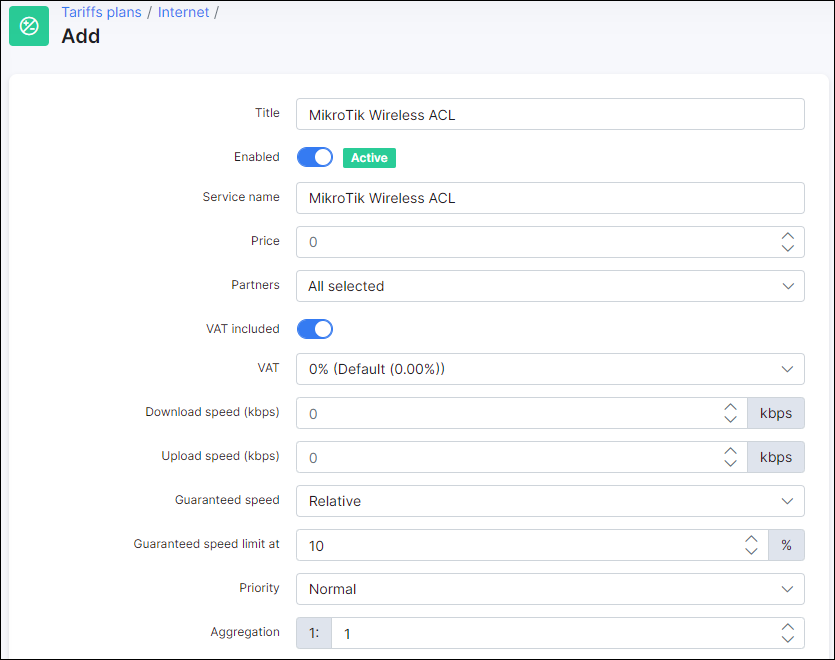The image size is (835, 660).
Task: Click the 1: prefix of Aggregation
Action: click(x=314, y=633)
